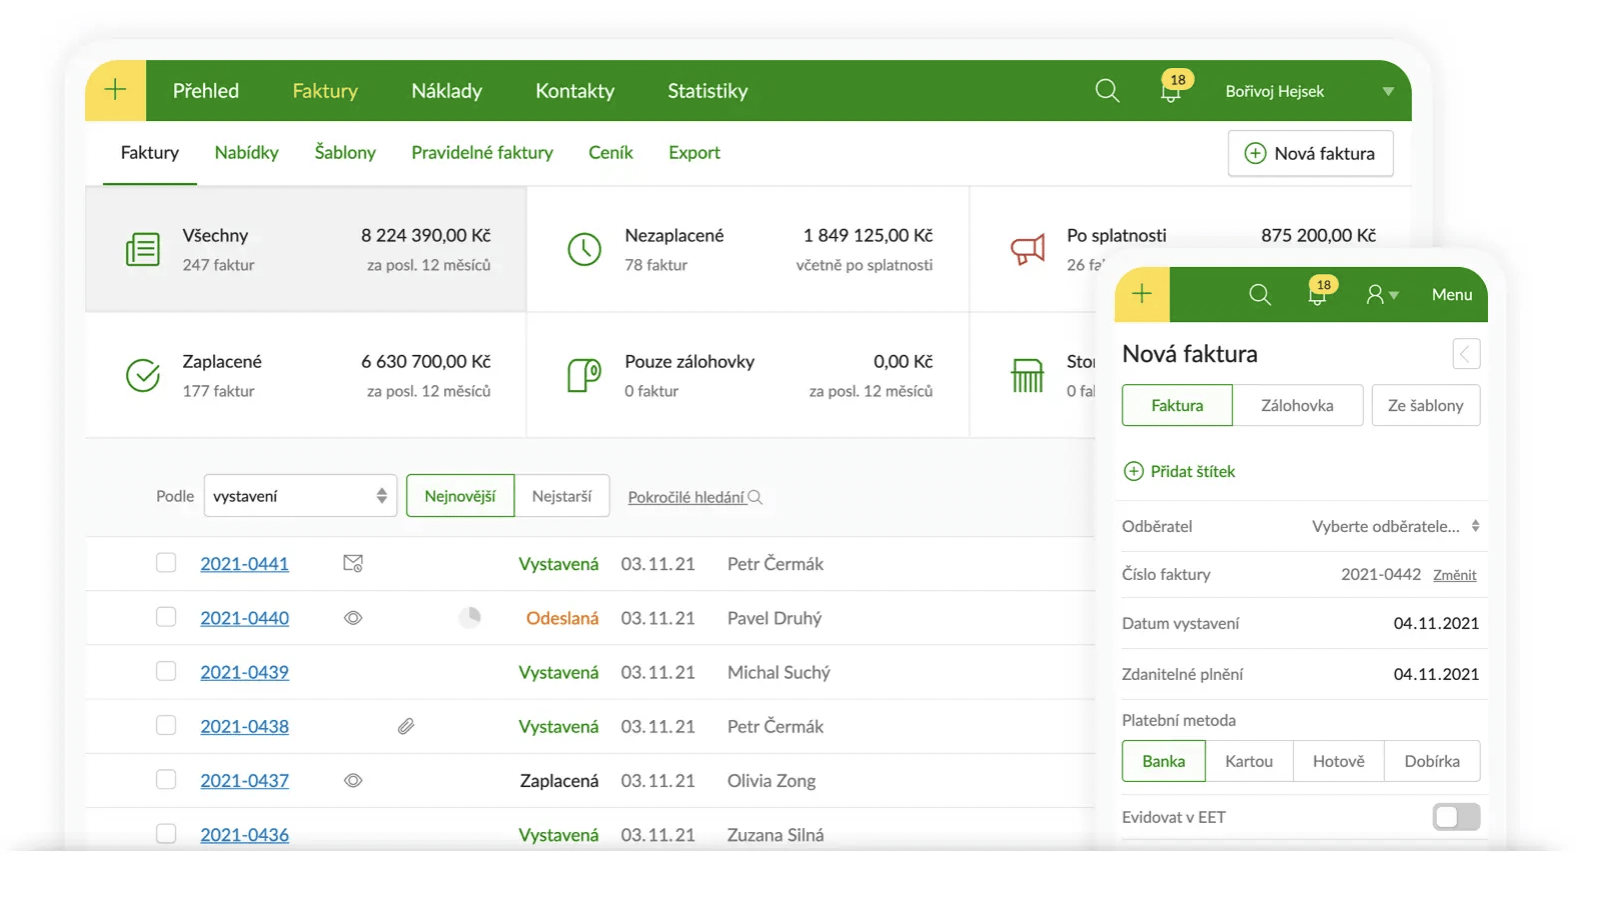Open invoice link 2021-0441
The height and width of the screenshot is (904, 1612).
pyautogui.click(x=245, y=564)
